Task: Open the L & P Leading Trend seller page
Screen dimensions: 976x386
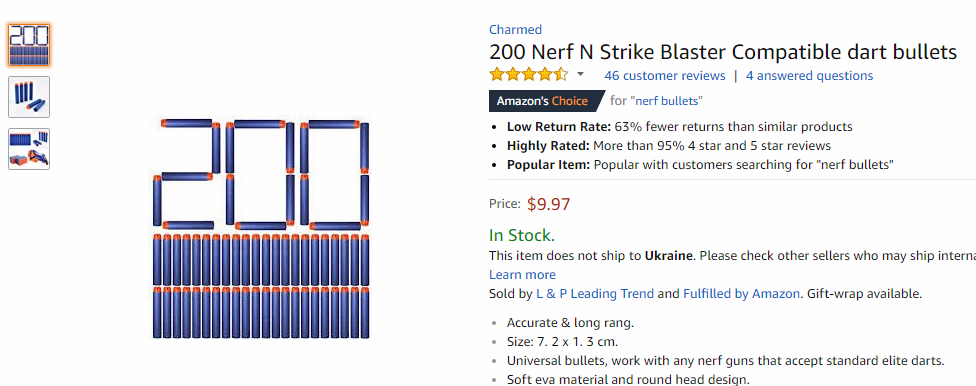Action: pos(594,293)
